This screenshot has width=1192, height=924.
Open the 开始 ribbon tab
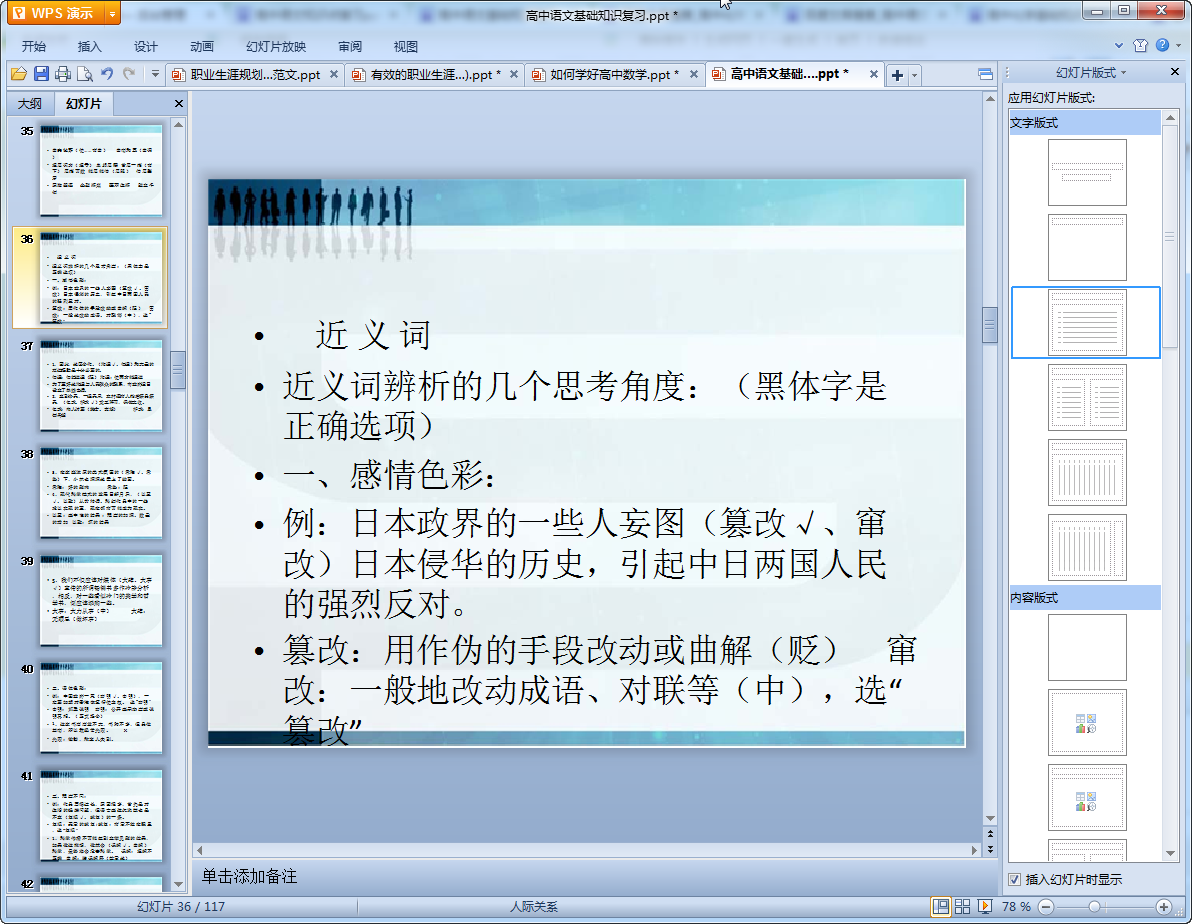(x=34, y=46)
